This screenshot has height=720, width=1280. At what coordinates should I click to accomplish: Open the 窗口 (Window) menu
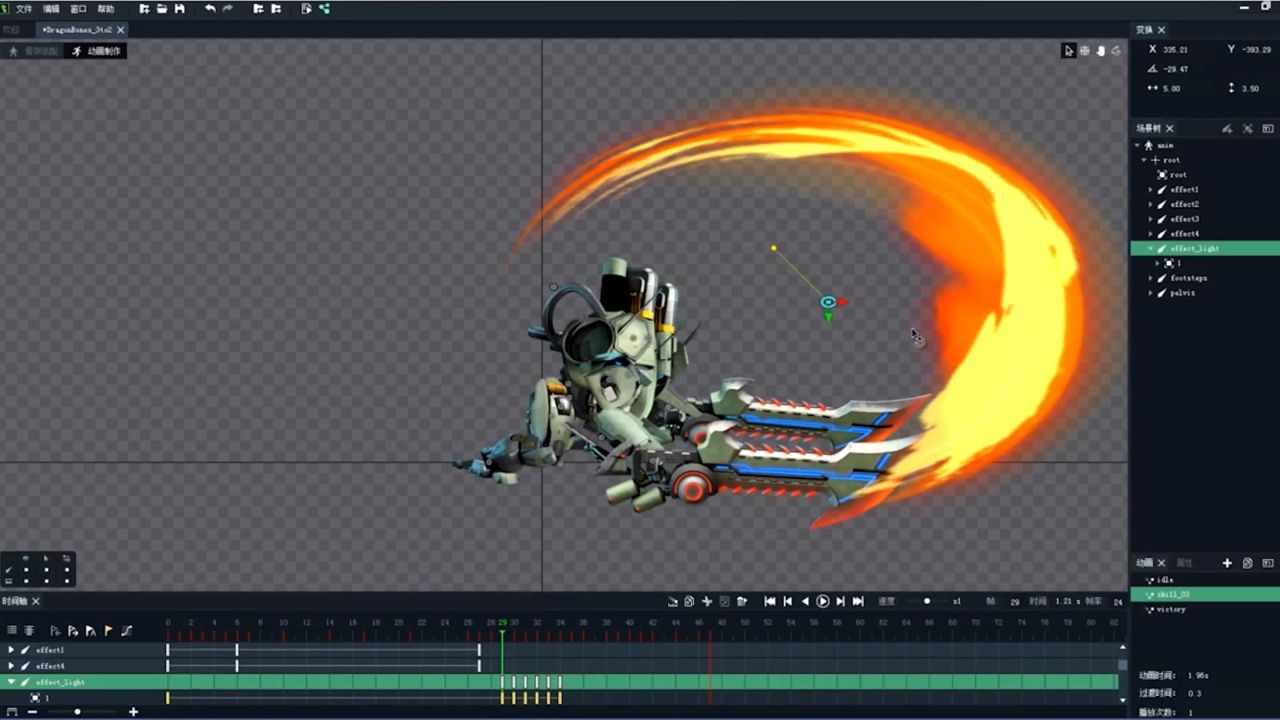pos(78,9)
